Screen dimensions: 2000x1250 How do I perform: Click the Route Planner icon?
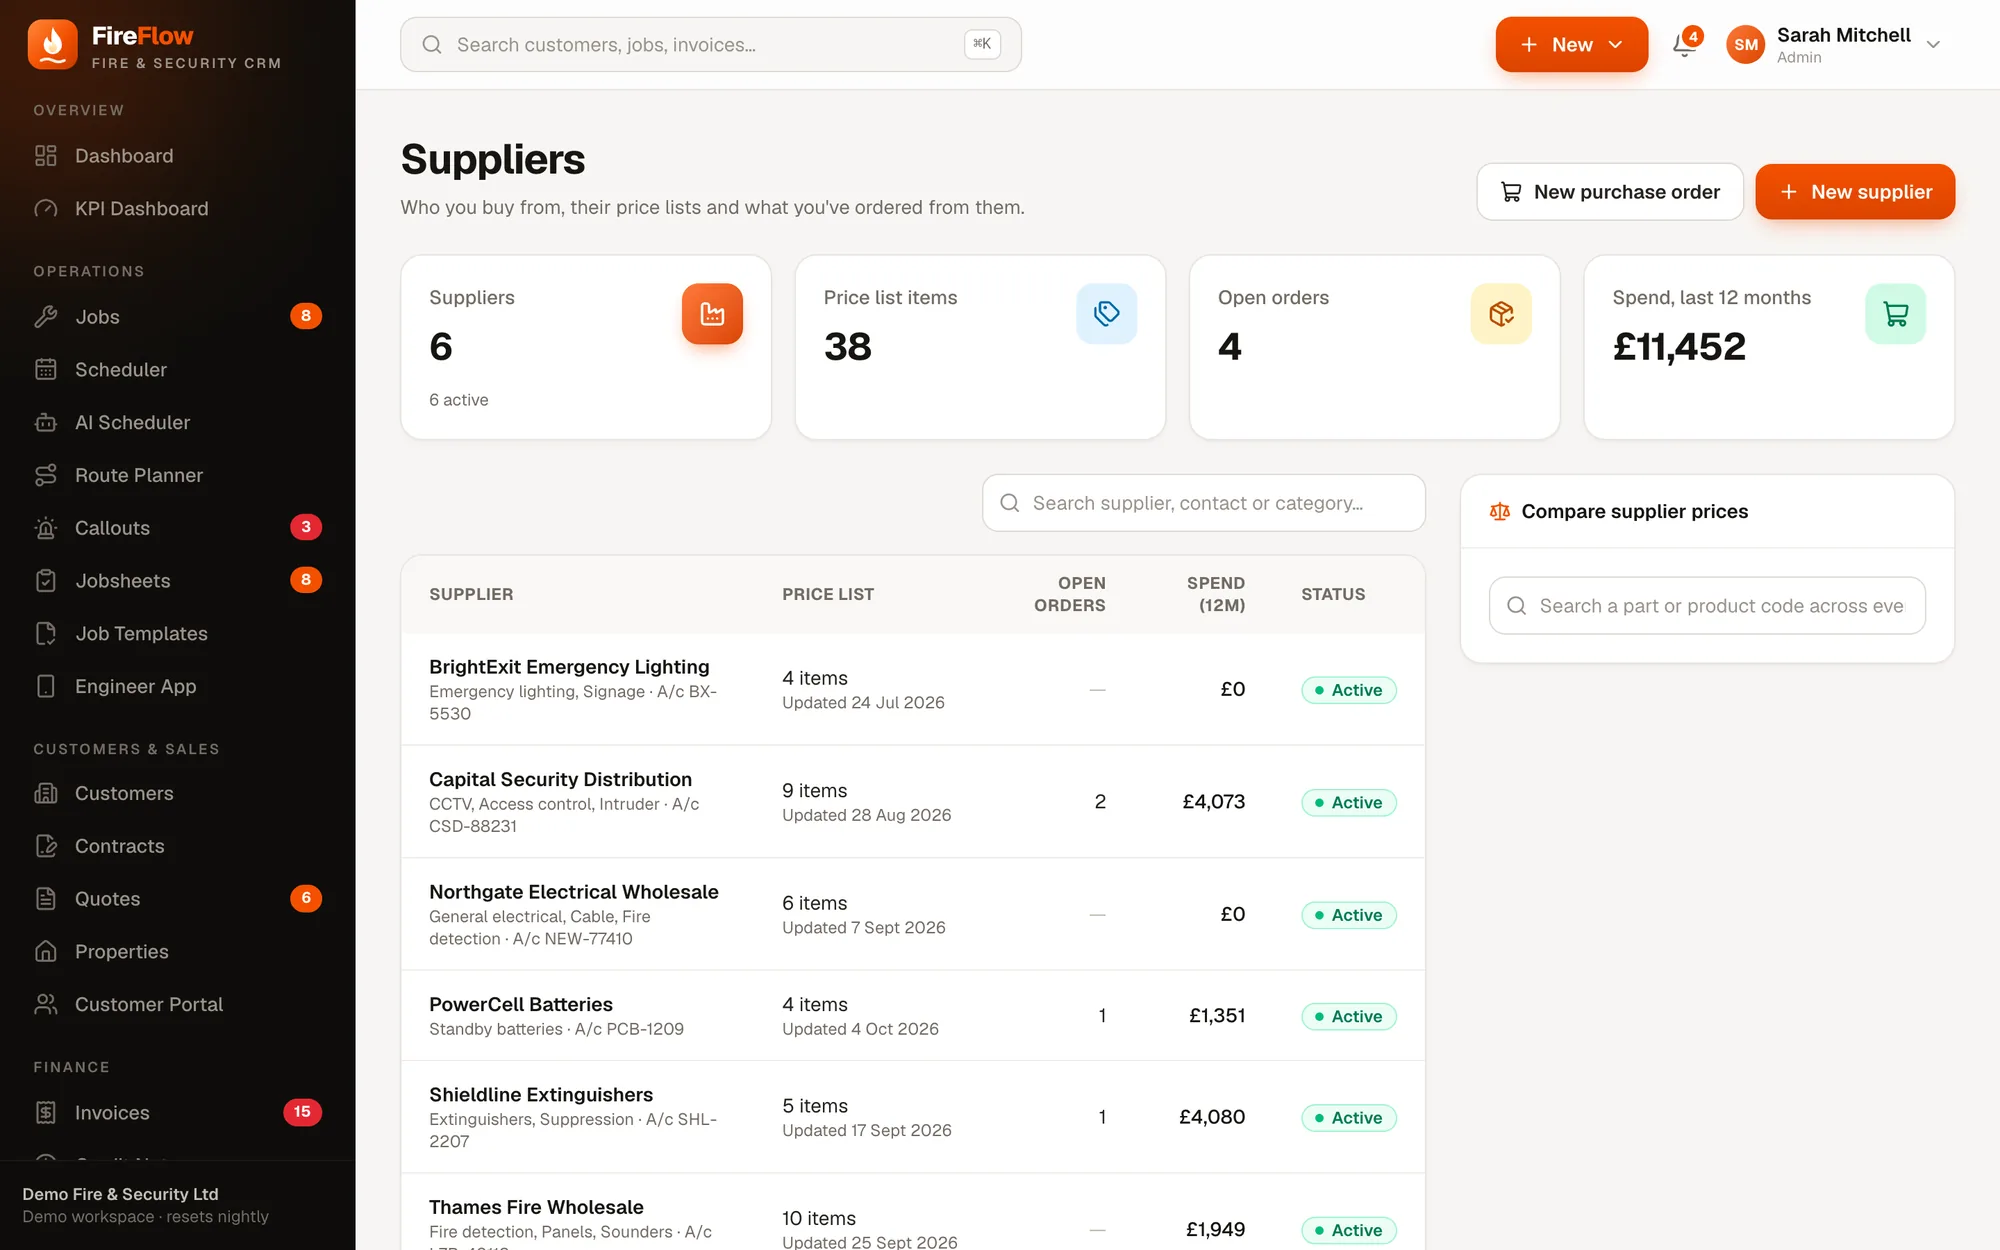coord(46,476)
